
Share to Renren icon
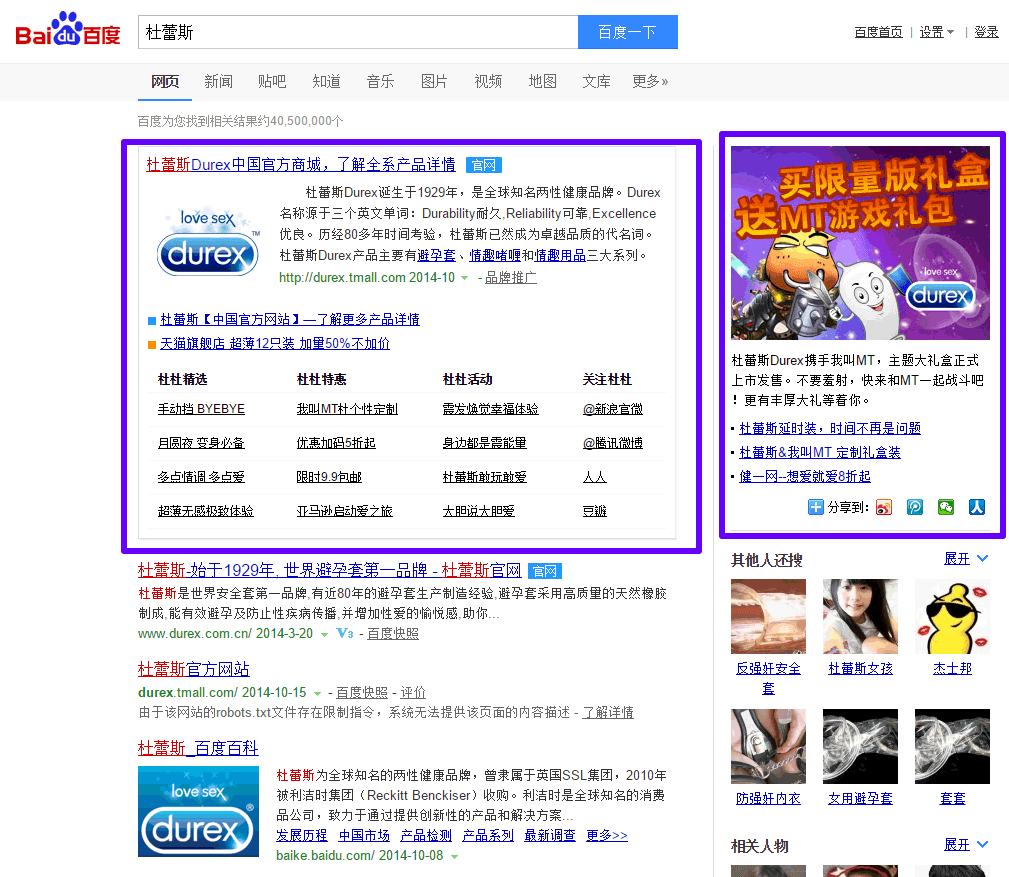[977, 507]
